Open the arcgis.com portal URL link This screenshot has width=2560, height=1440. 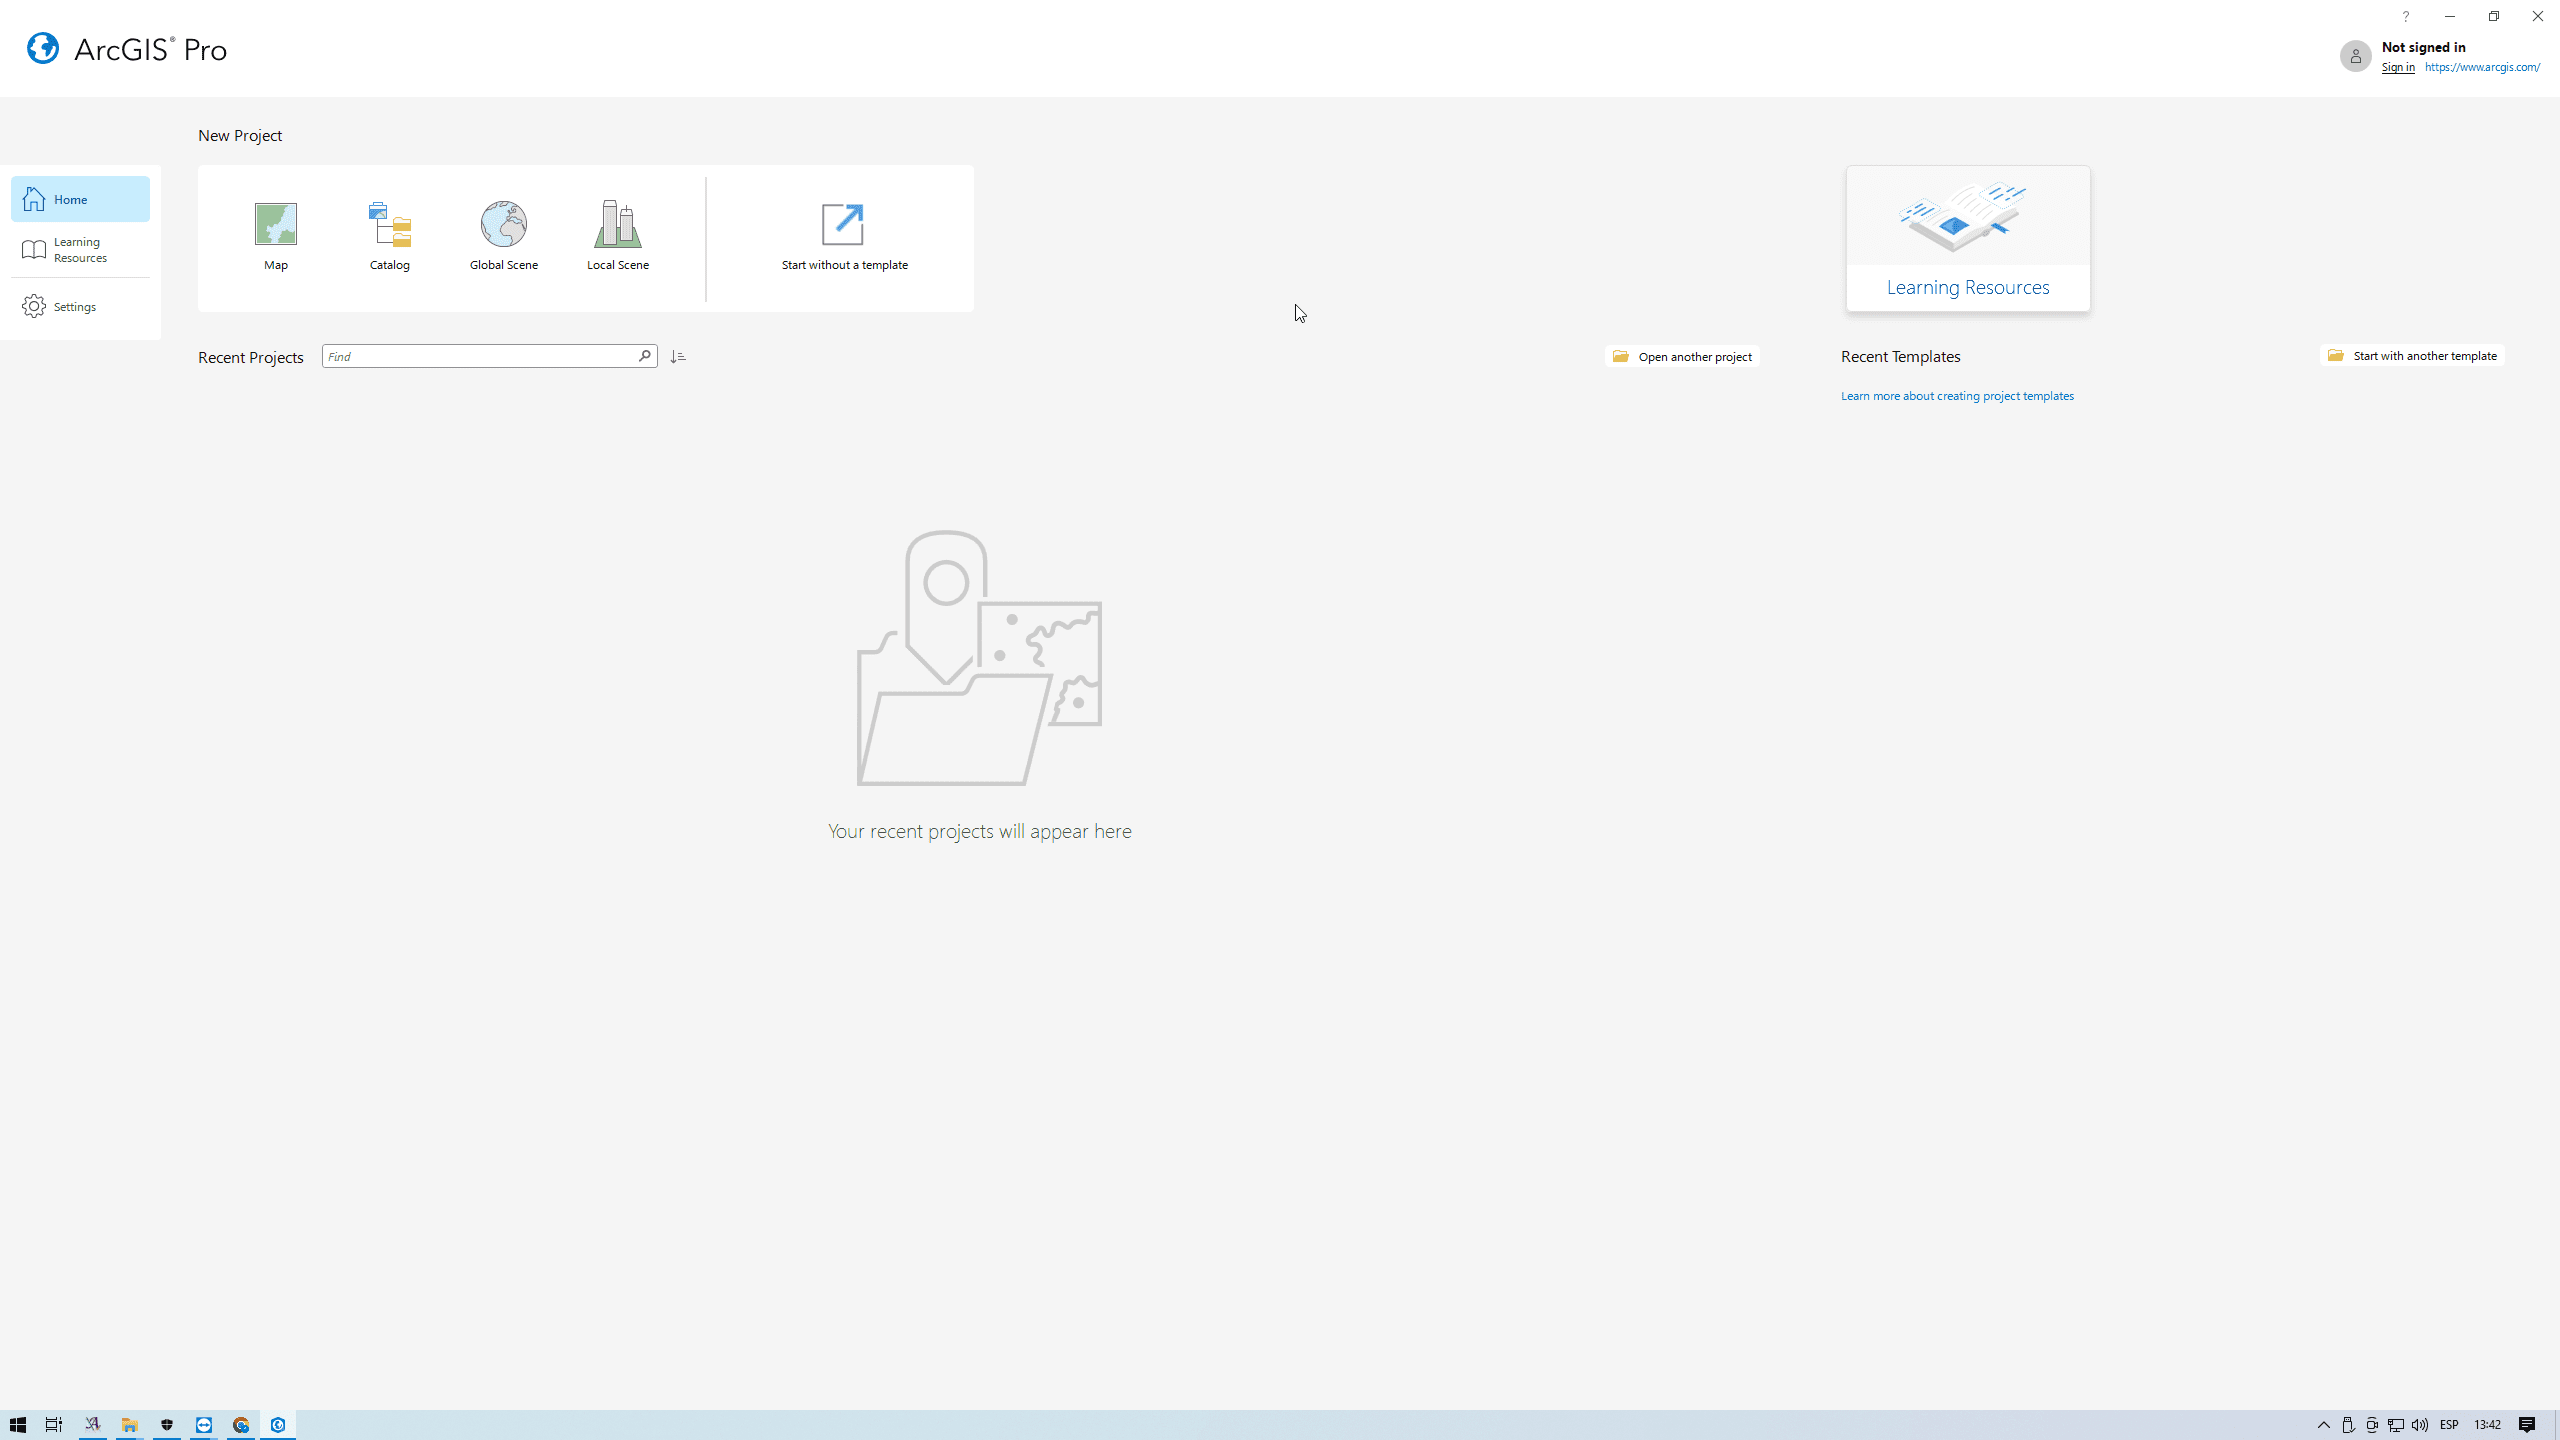pos(2482,67)
